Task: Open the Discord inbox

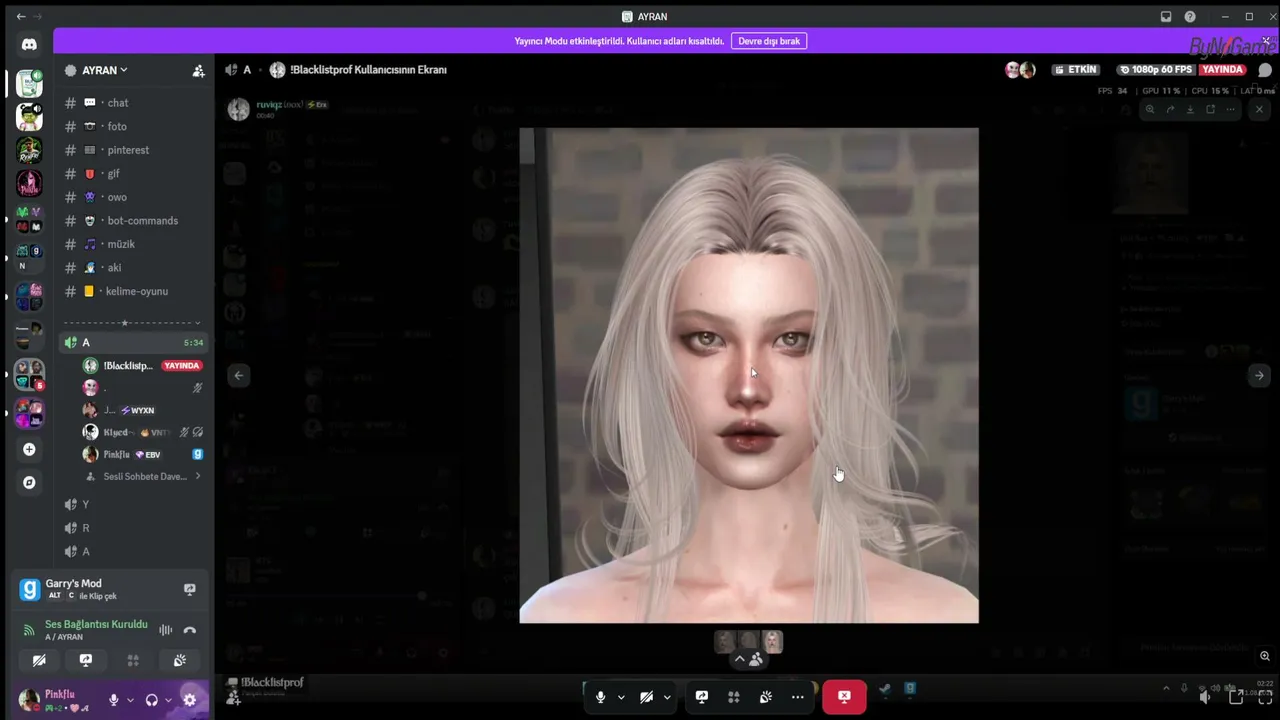Action: [1166, 17]
